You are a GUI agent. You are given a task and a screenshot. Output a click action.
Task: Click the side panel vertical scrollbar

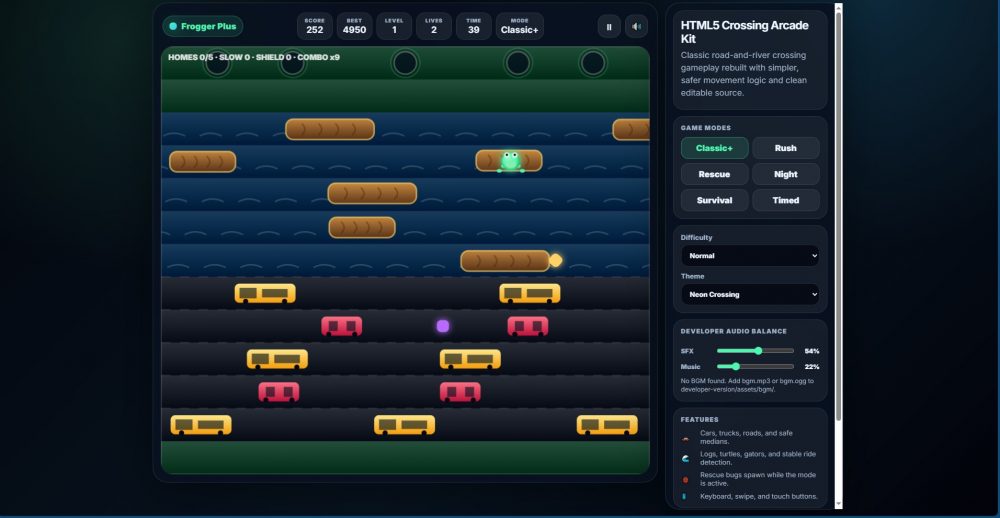click(838, 216)
